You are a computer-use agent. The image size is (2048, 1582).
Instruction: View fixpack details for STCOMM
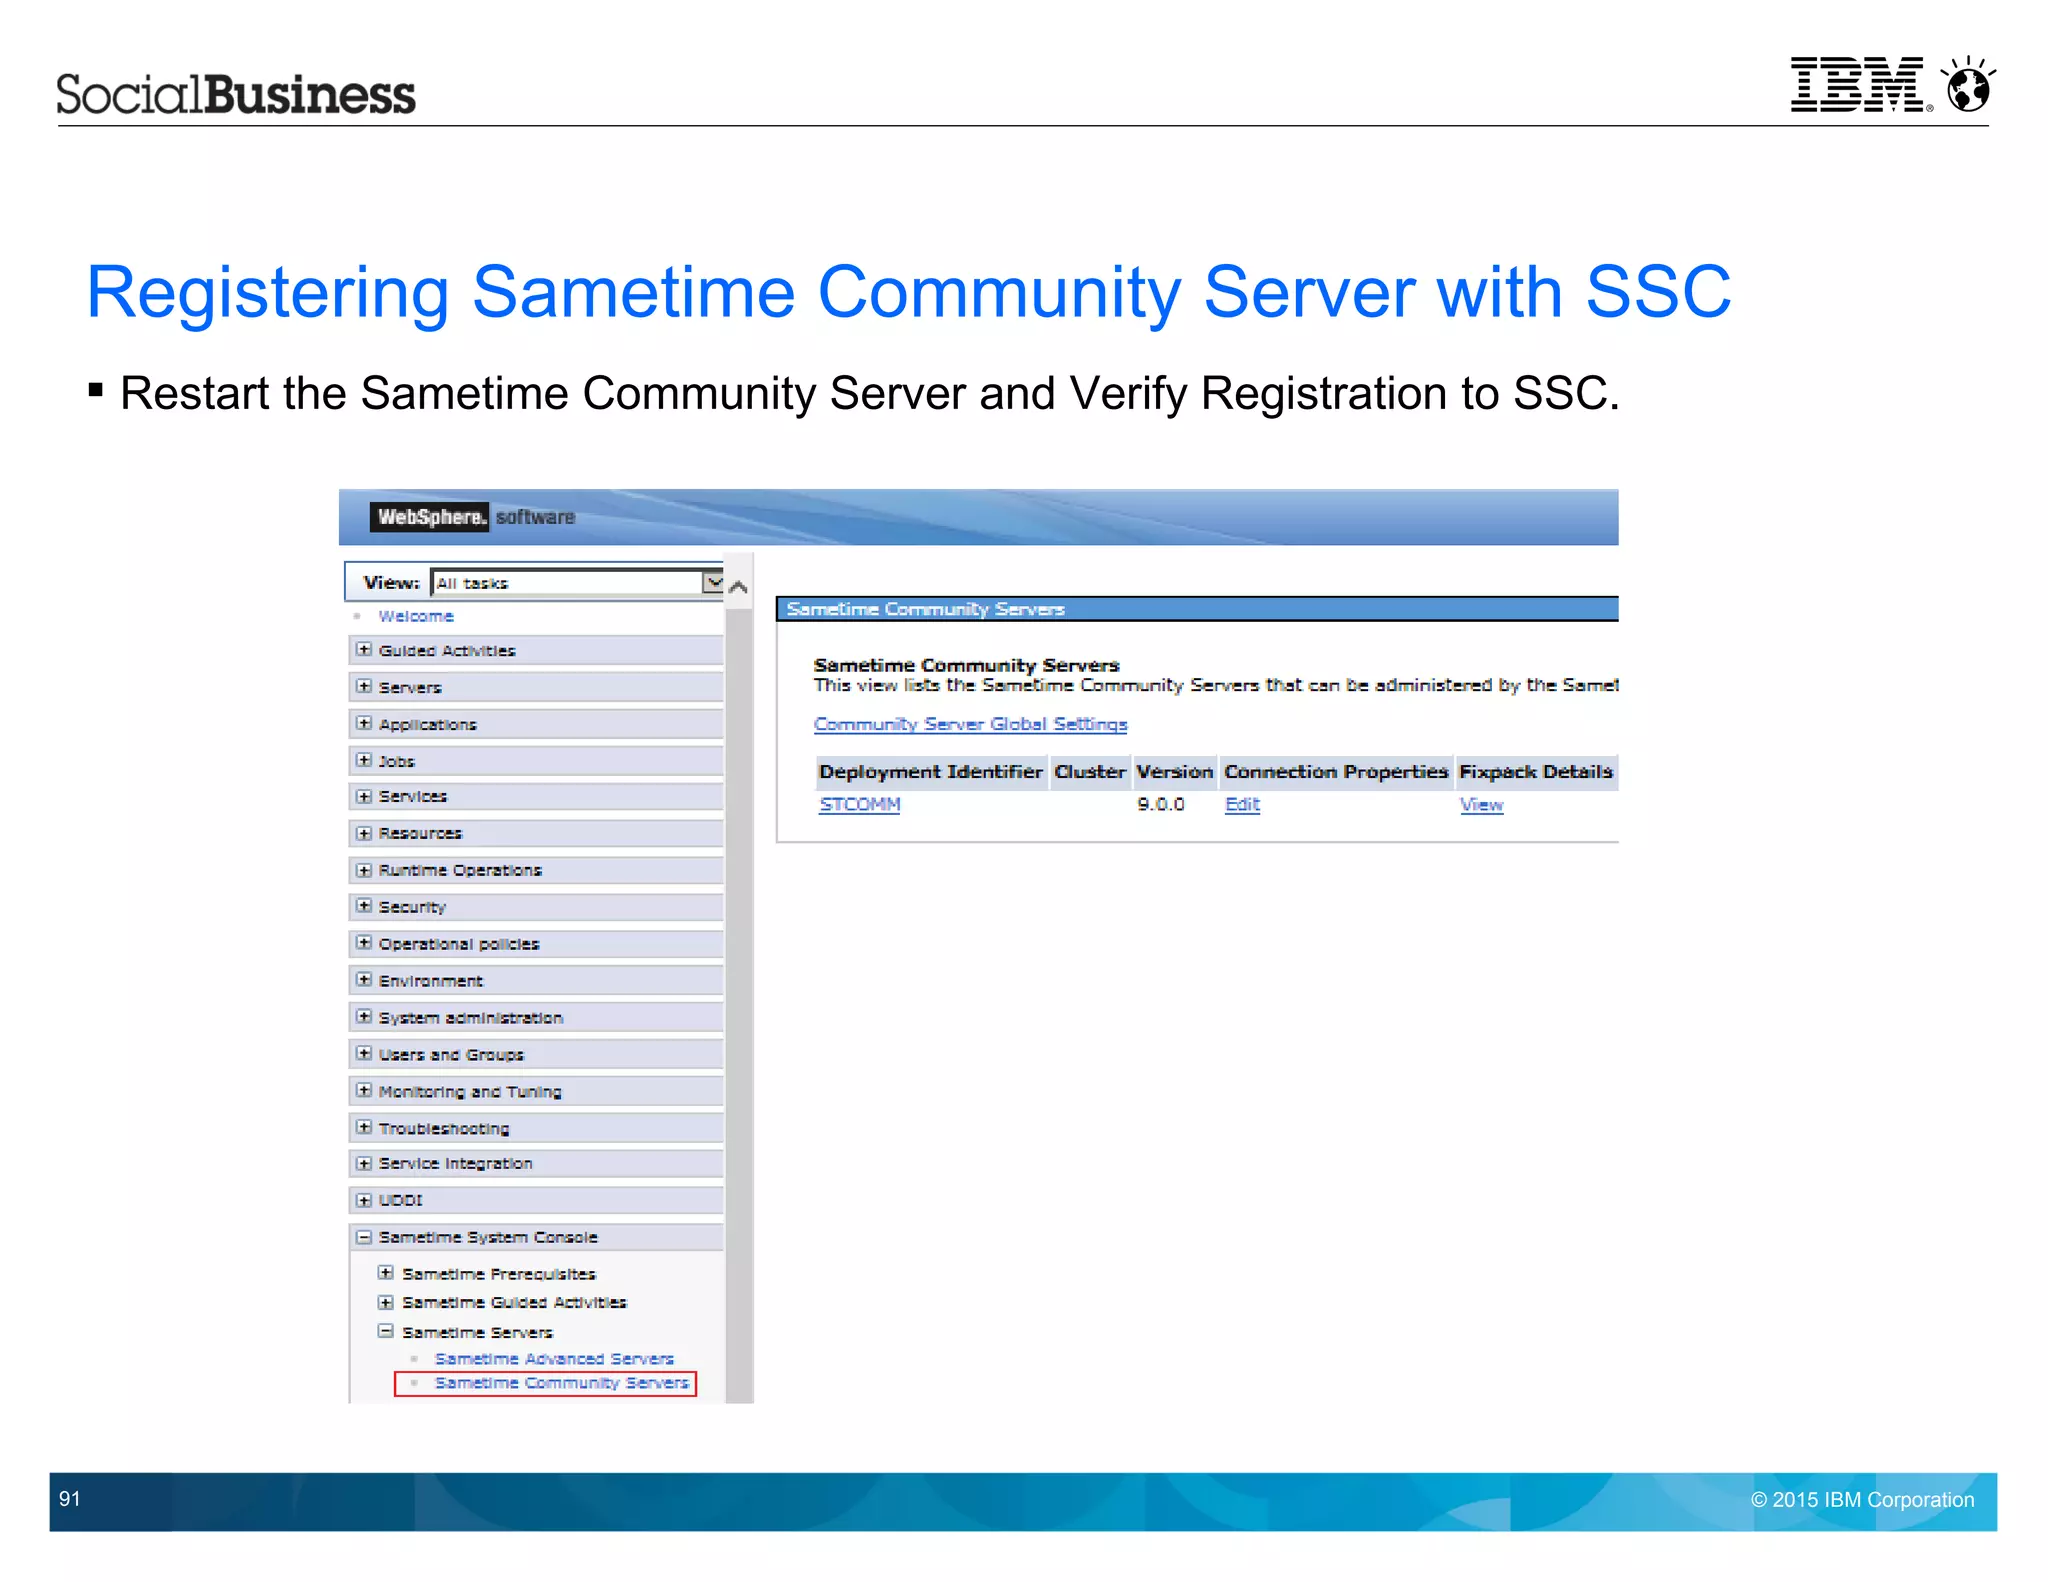(x=1481, y=805)
